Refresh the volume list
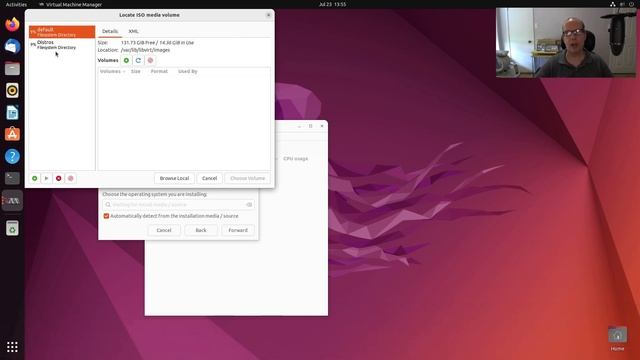640x360 pixels. (138, 60)
